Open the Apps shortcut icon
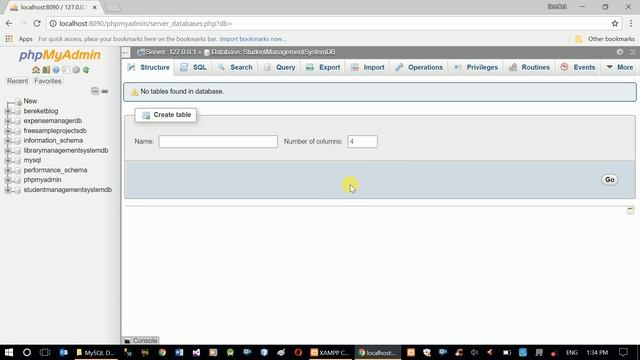This screenshot has height=360, width=640. click(x=9, y=39)
